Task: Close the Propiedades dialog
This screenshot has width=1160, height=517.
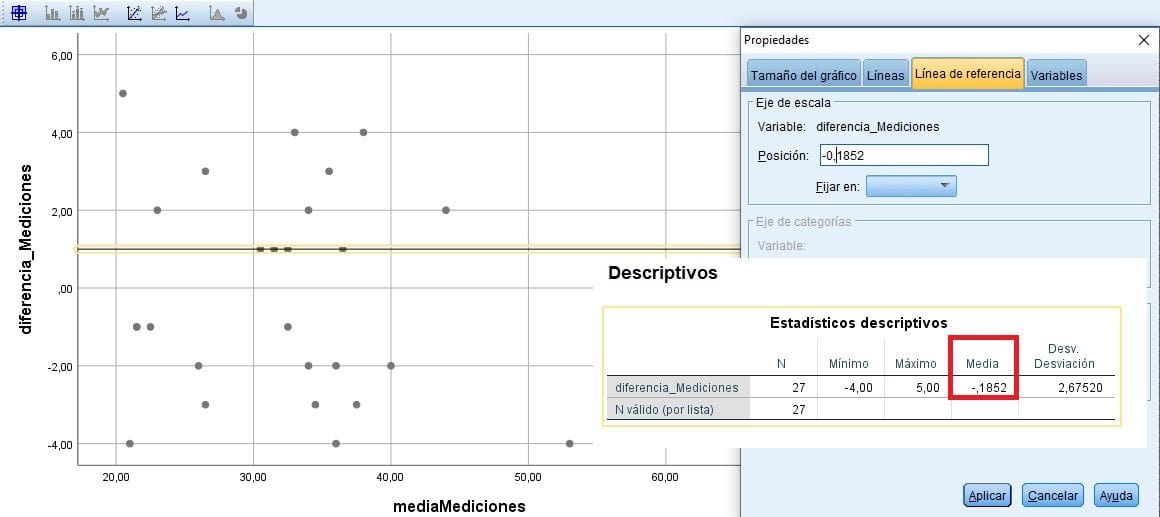Action: pos(1144,40)
